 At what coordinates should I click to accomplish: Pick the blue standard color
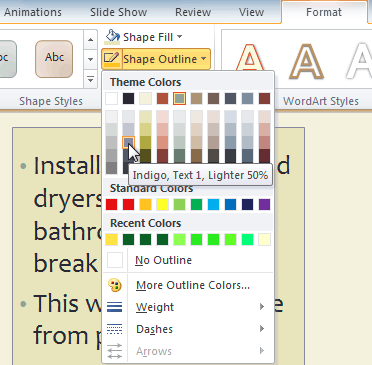click(231, 205)
